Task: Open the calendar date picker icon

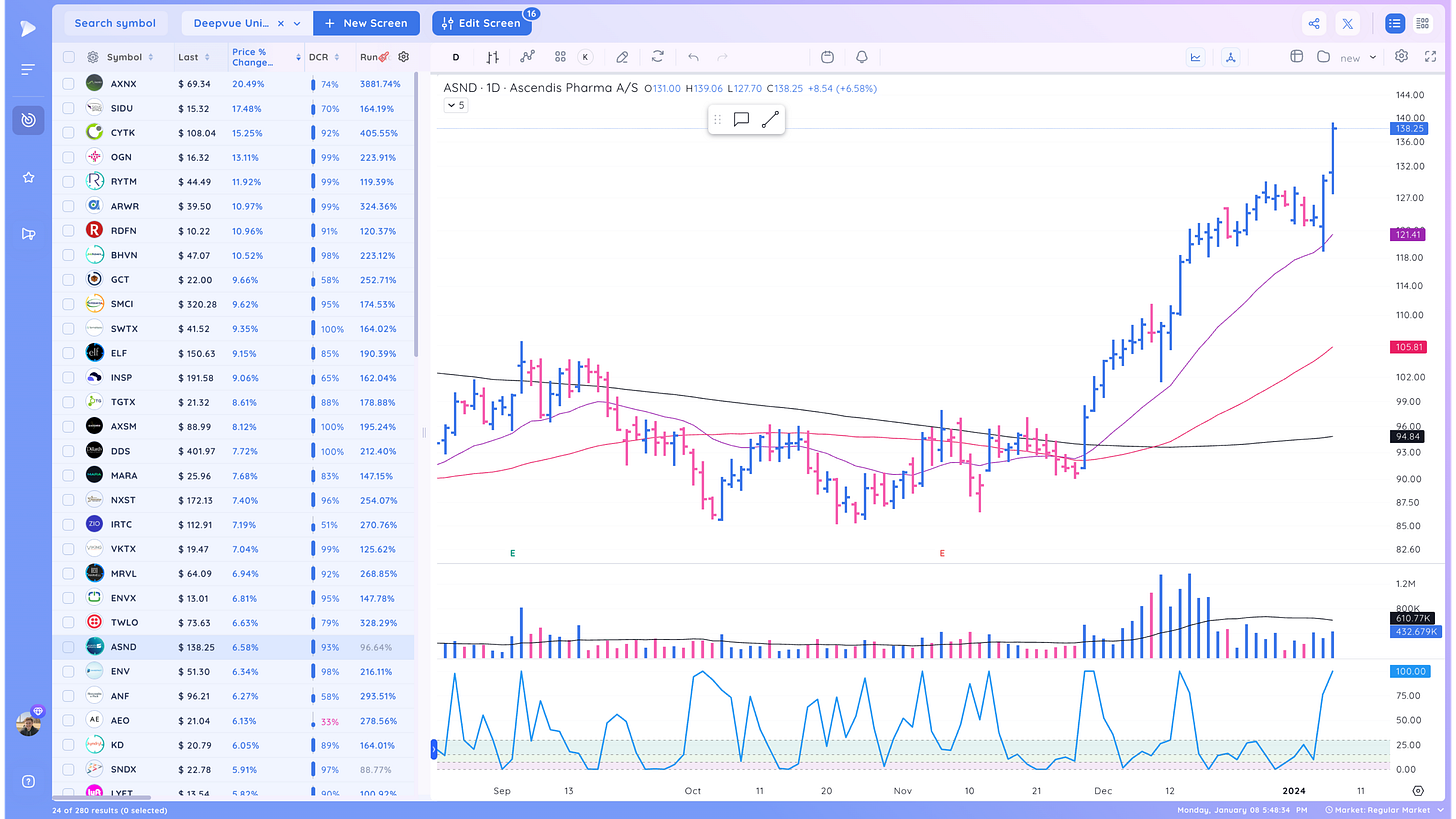Action: click(827, 57)
